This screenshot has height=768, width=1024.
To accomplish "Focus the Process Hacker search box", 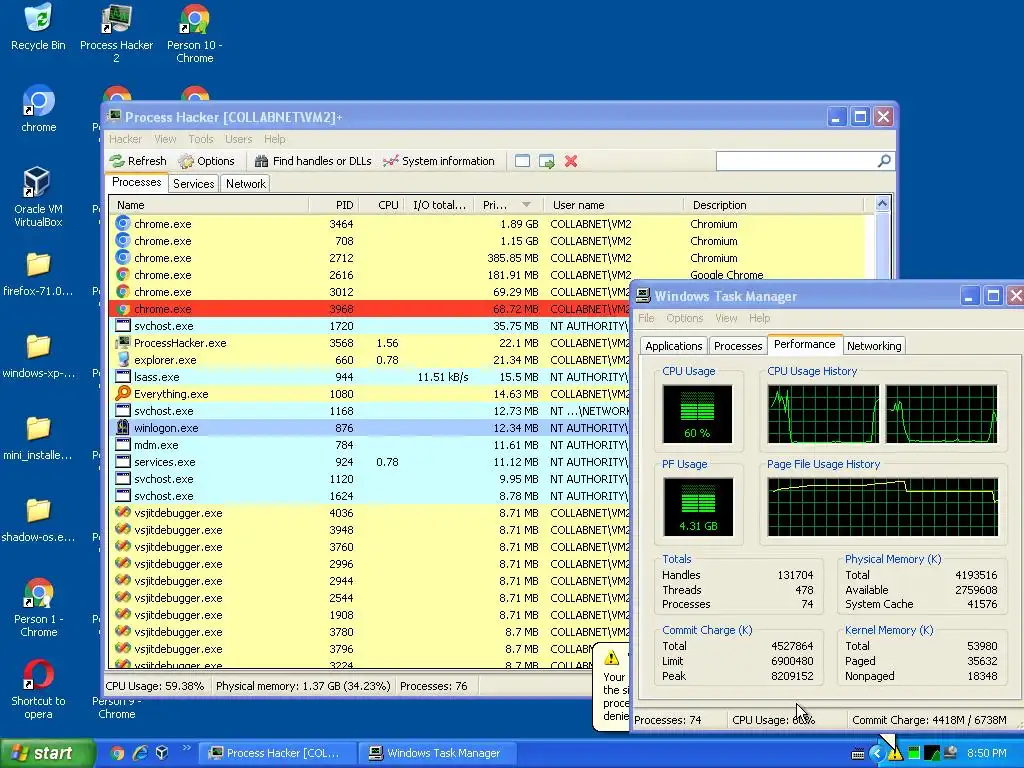I will [796, 161].
